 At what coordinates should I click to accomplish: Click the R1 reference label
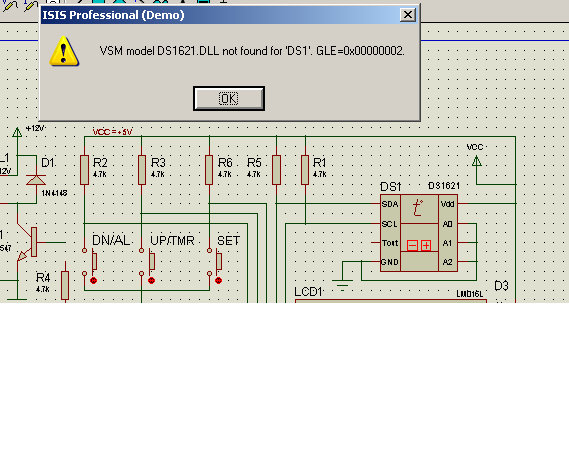(320, 163)
